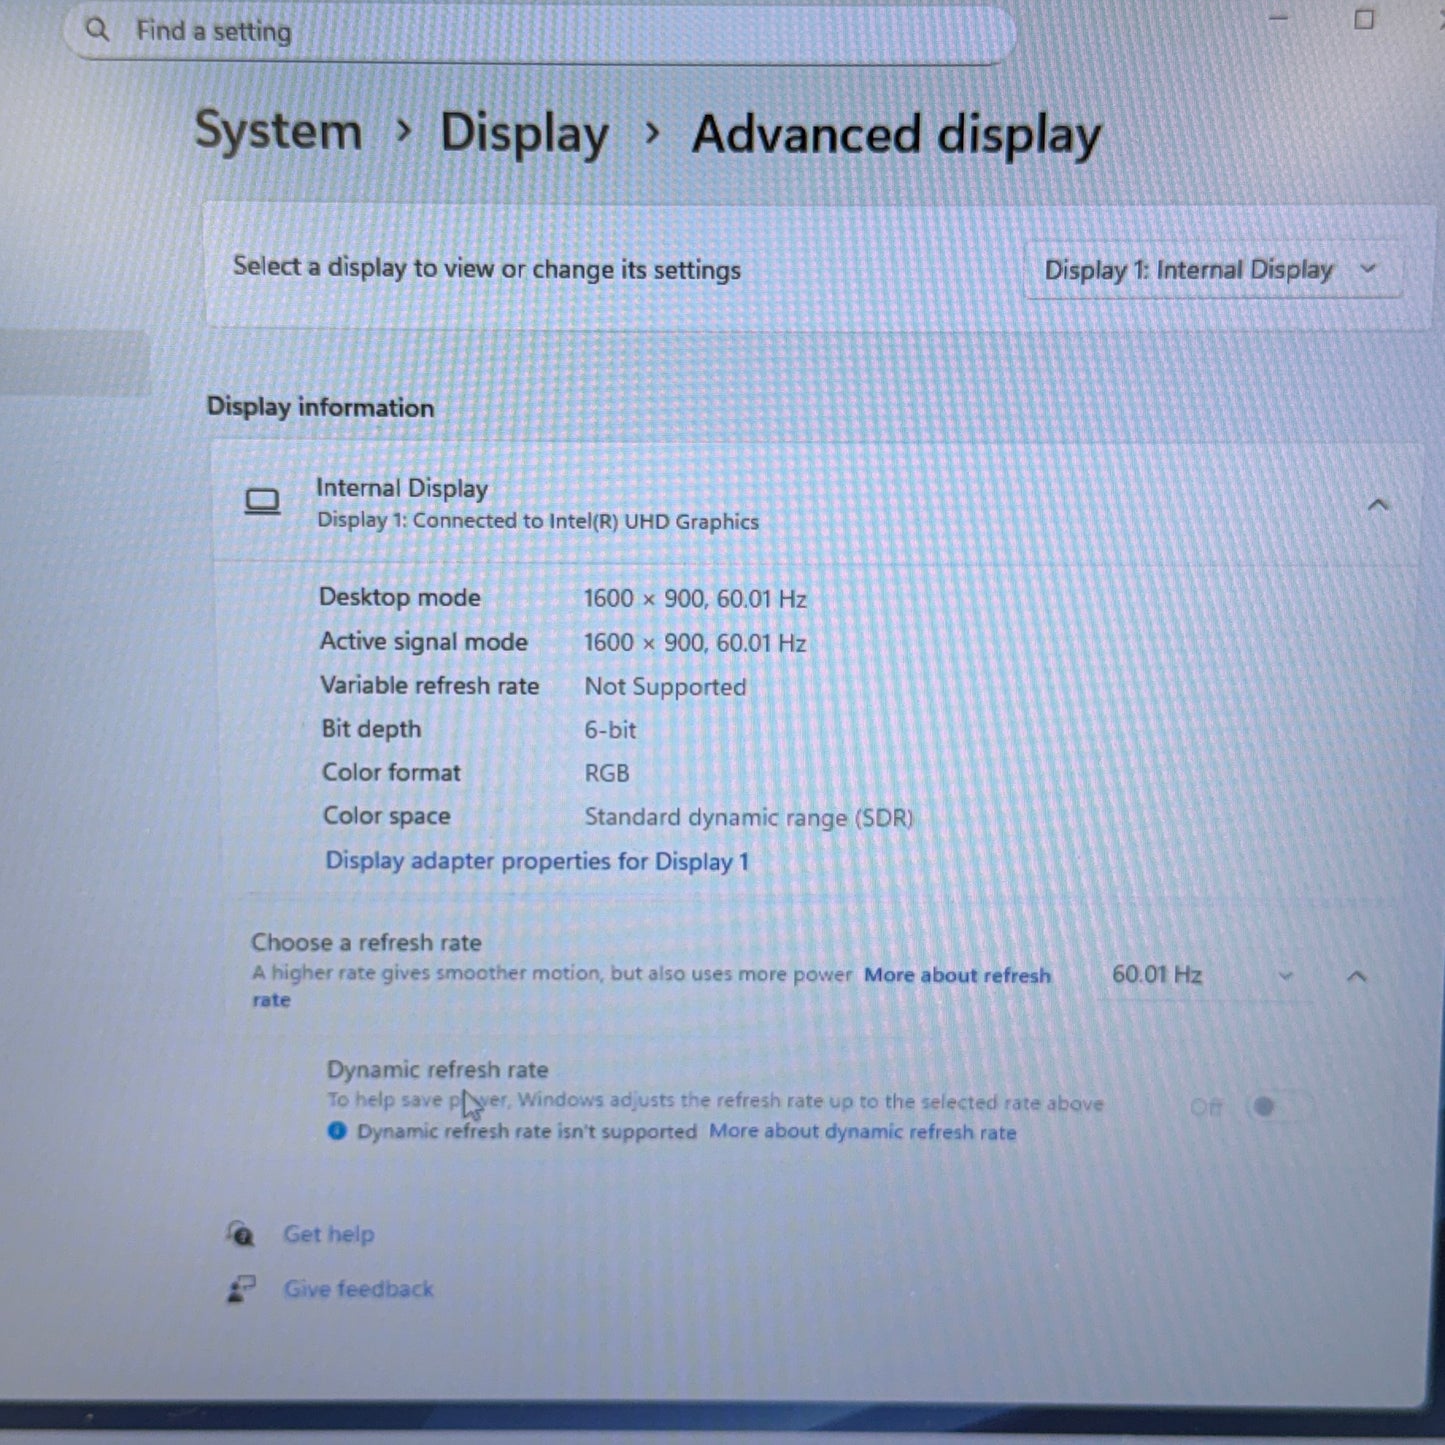Collapse the Choose a refresh rate section
1445x1445 pixels.
point(1357,975)
